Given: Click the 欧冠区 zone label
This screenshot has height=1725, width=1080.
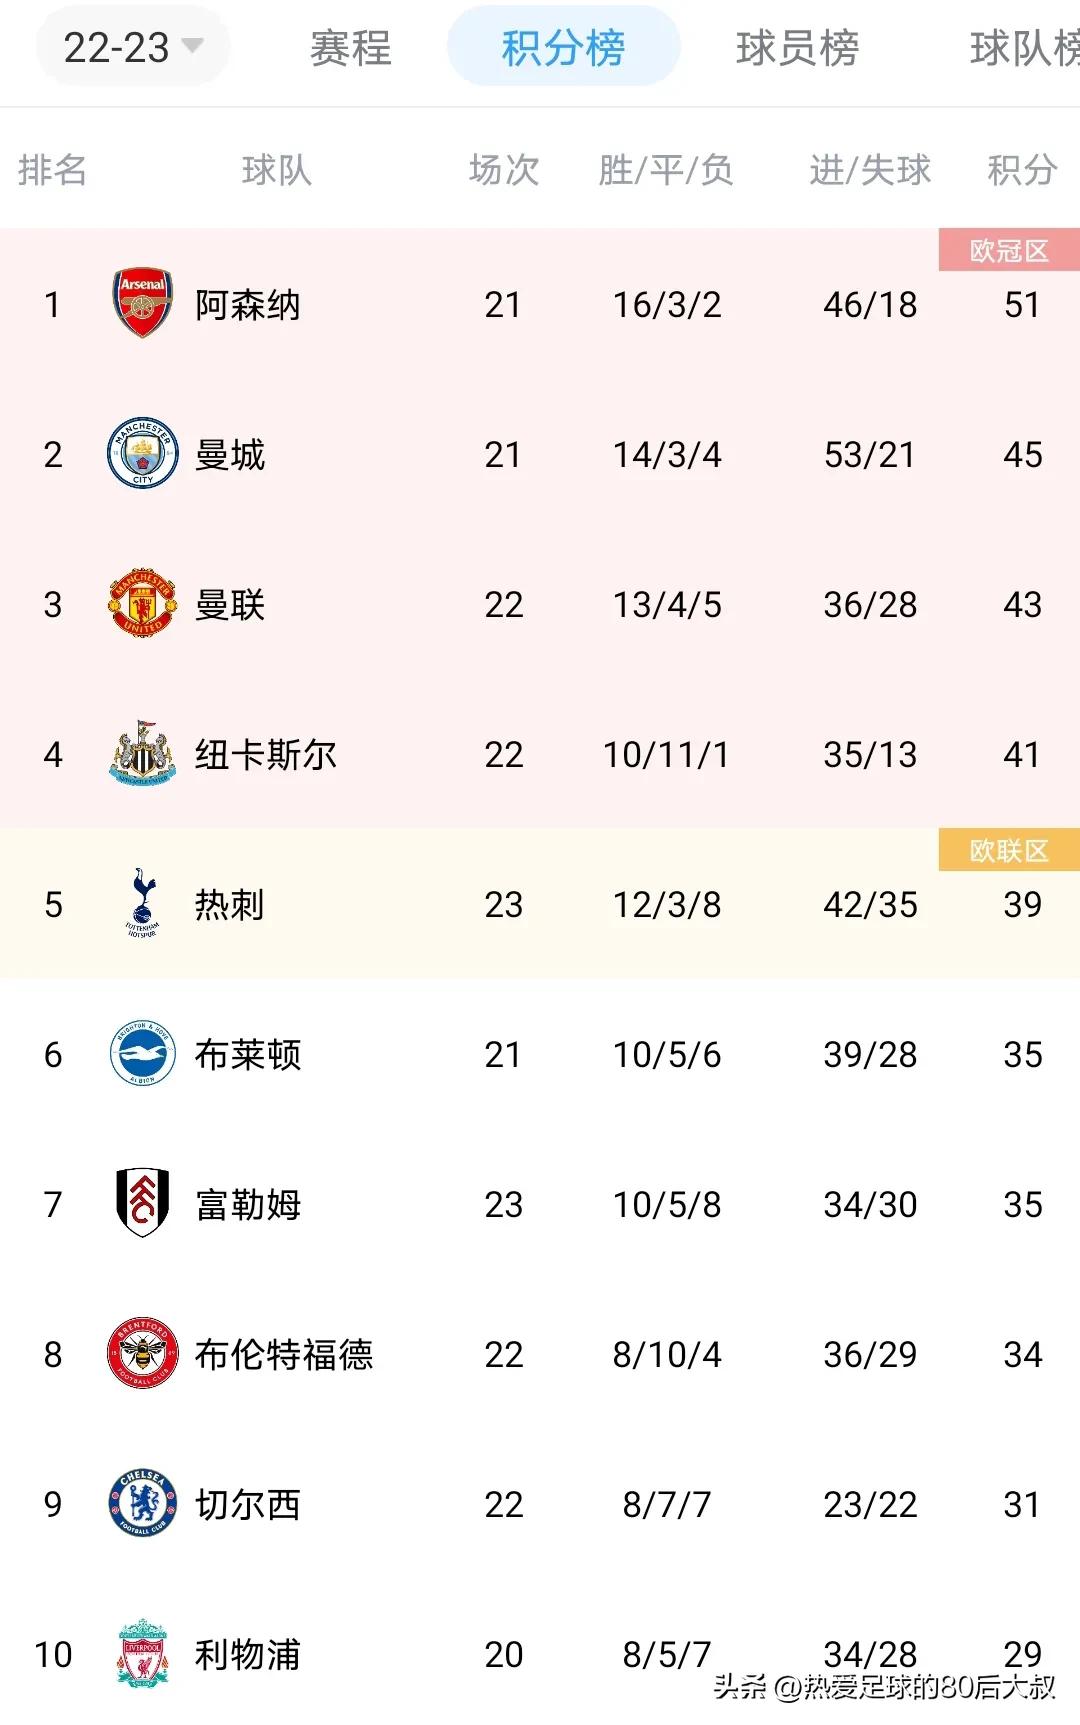Looking at the screenshot, I should [1008, 250].
